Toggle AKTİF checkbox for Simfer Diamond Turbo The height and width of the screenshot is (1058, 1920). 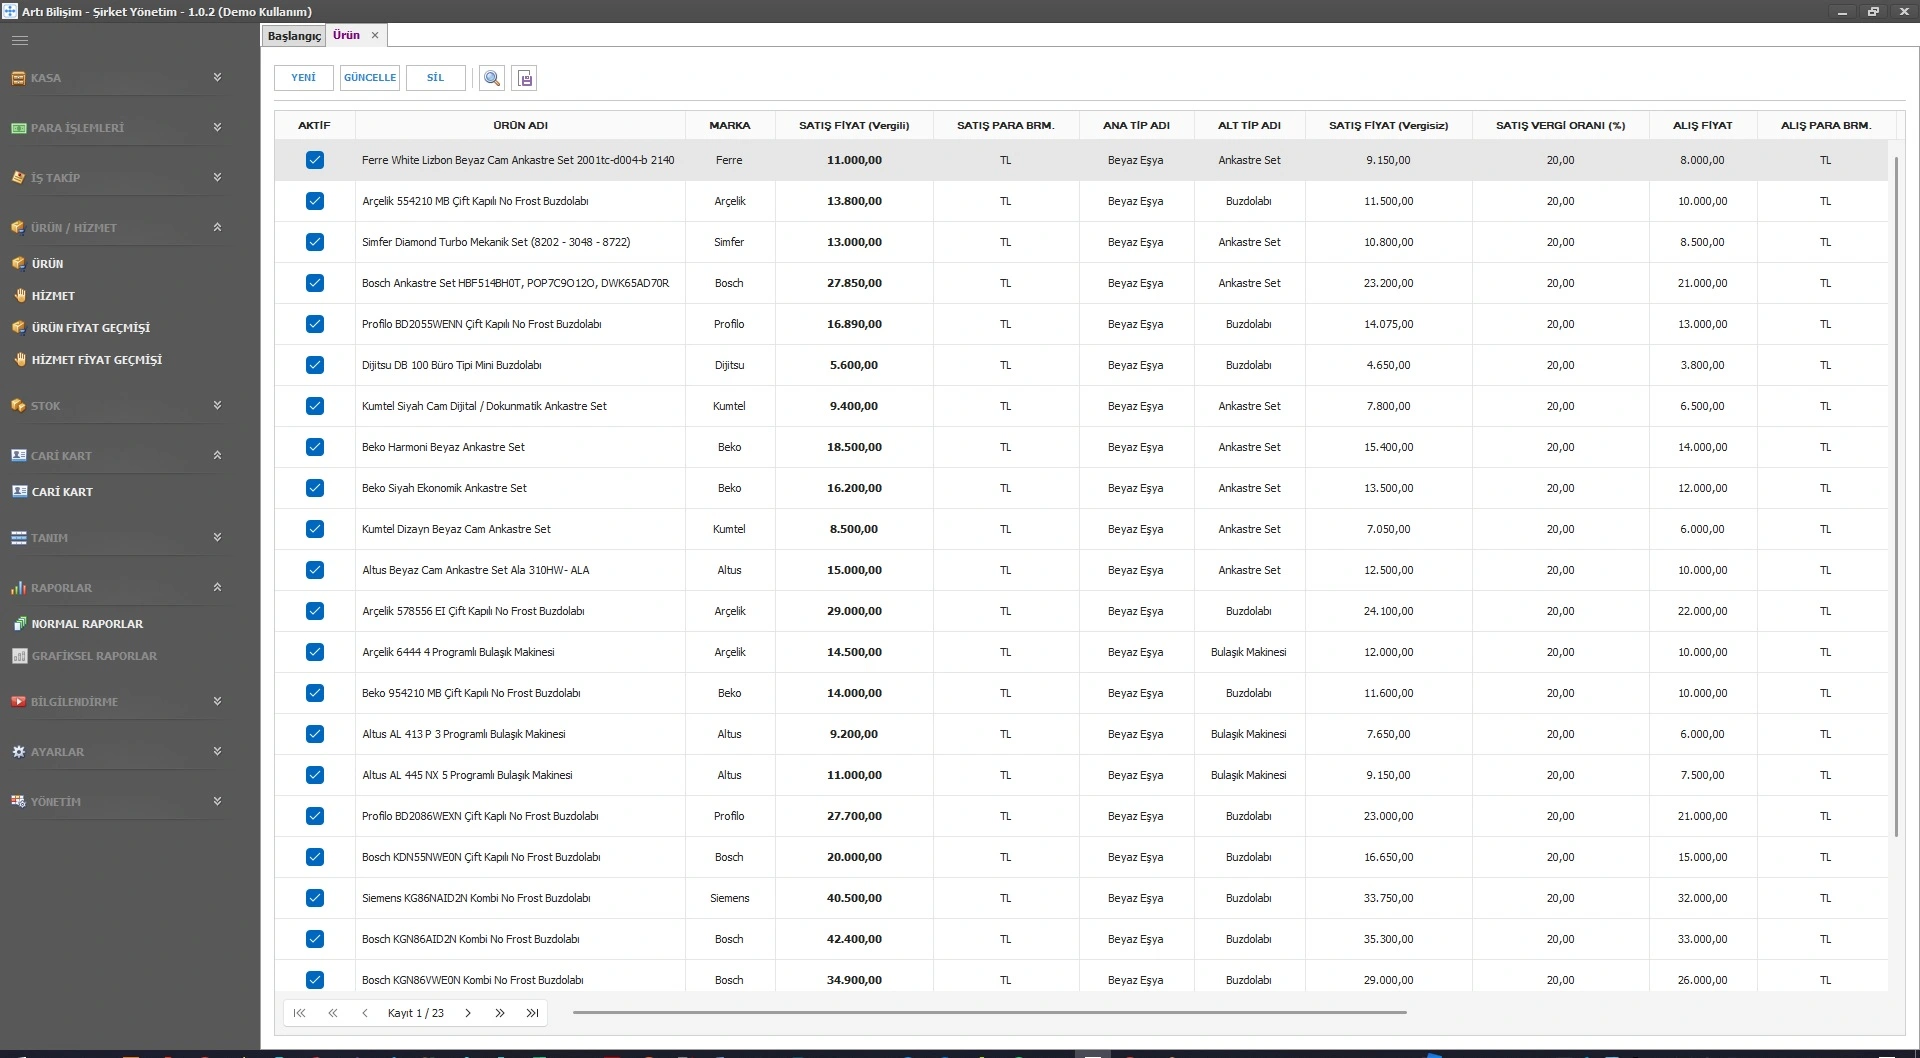click(315, 242)
